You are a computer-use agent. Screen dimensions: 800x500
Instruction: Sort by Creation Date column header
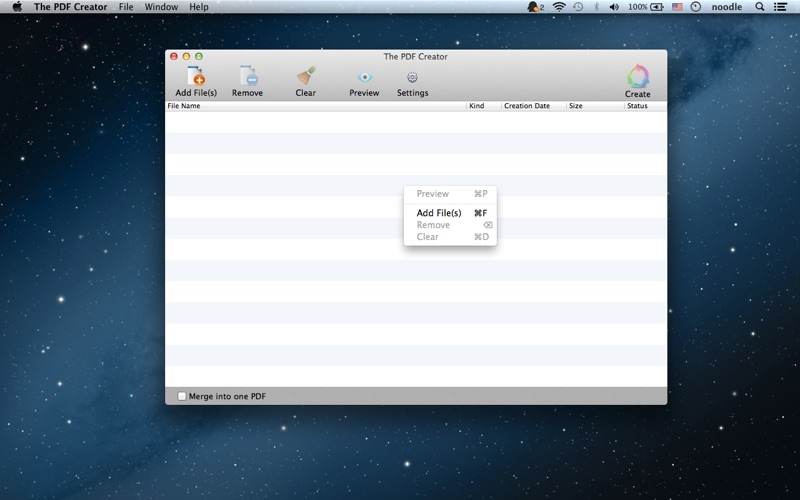pyautogui.click(x=534, y=106)
